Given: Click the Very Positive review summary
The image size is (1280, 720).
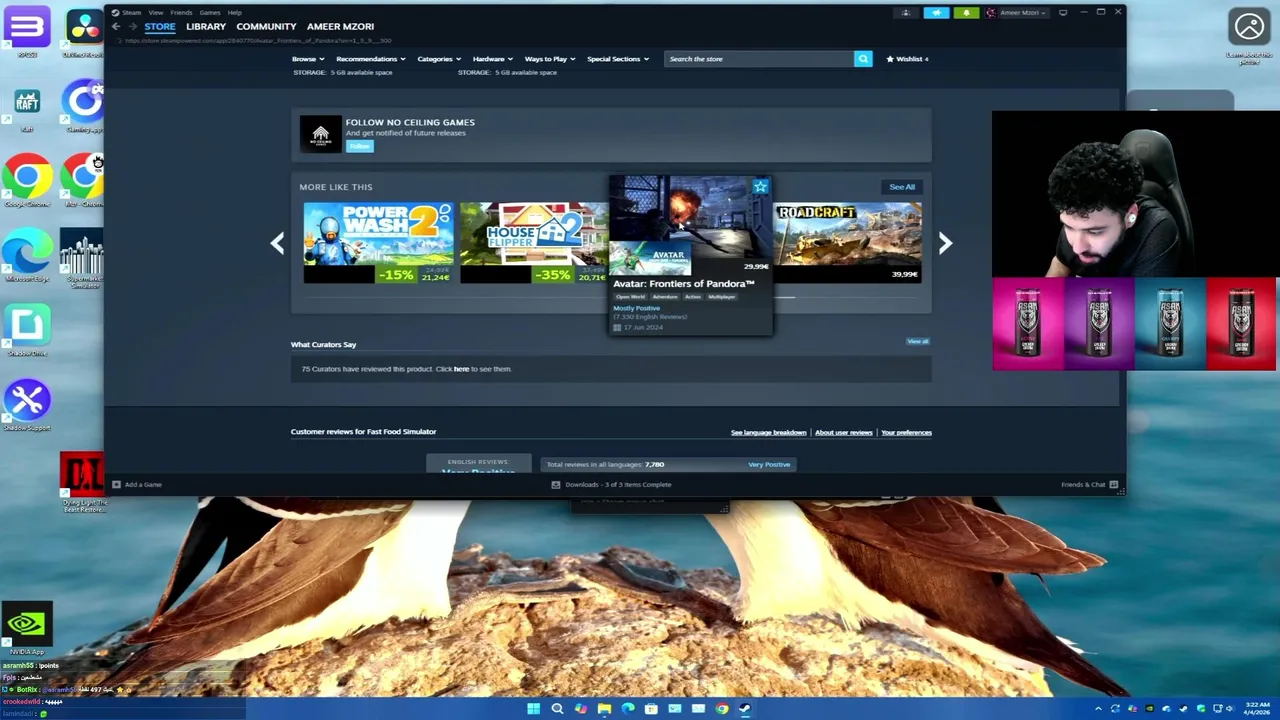Looking at the screenshot, I should point(769,465).
